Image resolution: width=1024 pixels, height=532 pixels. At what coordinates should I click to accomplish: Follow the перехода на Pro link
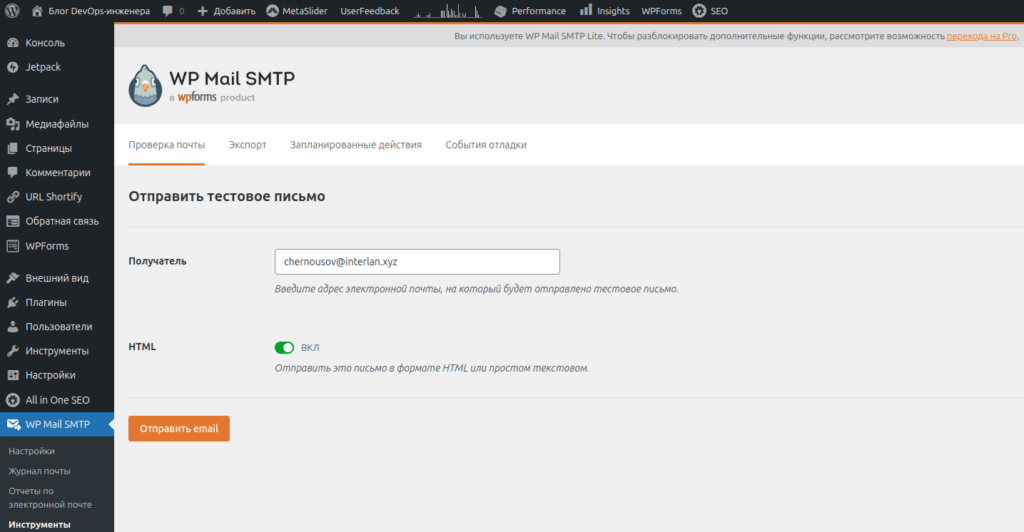(x=982, y=36)
